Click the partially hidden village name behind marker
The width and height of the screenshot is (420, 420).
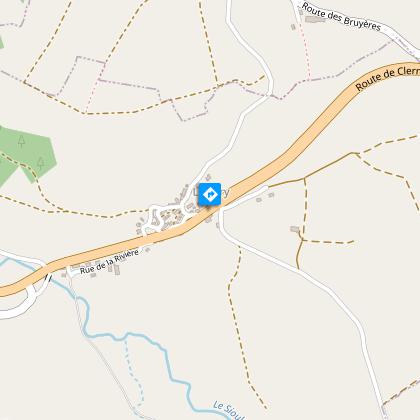[x=211, y=192]
